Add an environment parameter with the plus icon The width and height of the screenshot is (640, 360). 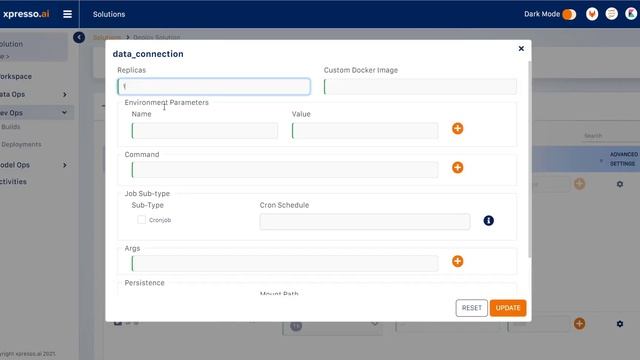[458, 129]
